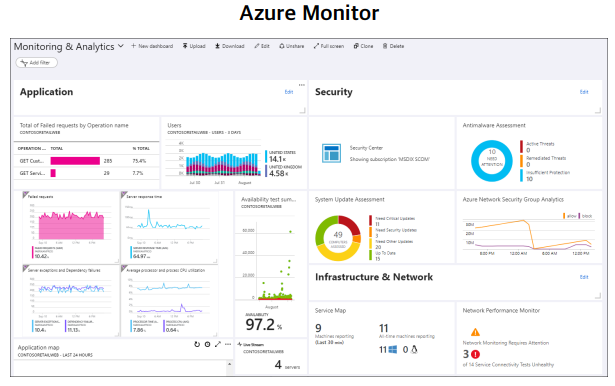Click the Active Threats legend entry
This screenshot has width=615, height=386.
pyautogui.click(x=537, y=147)
